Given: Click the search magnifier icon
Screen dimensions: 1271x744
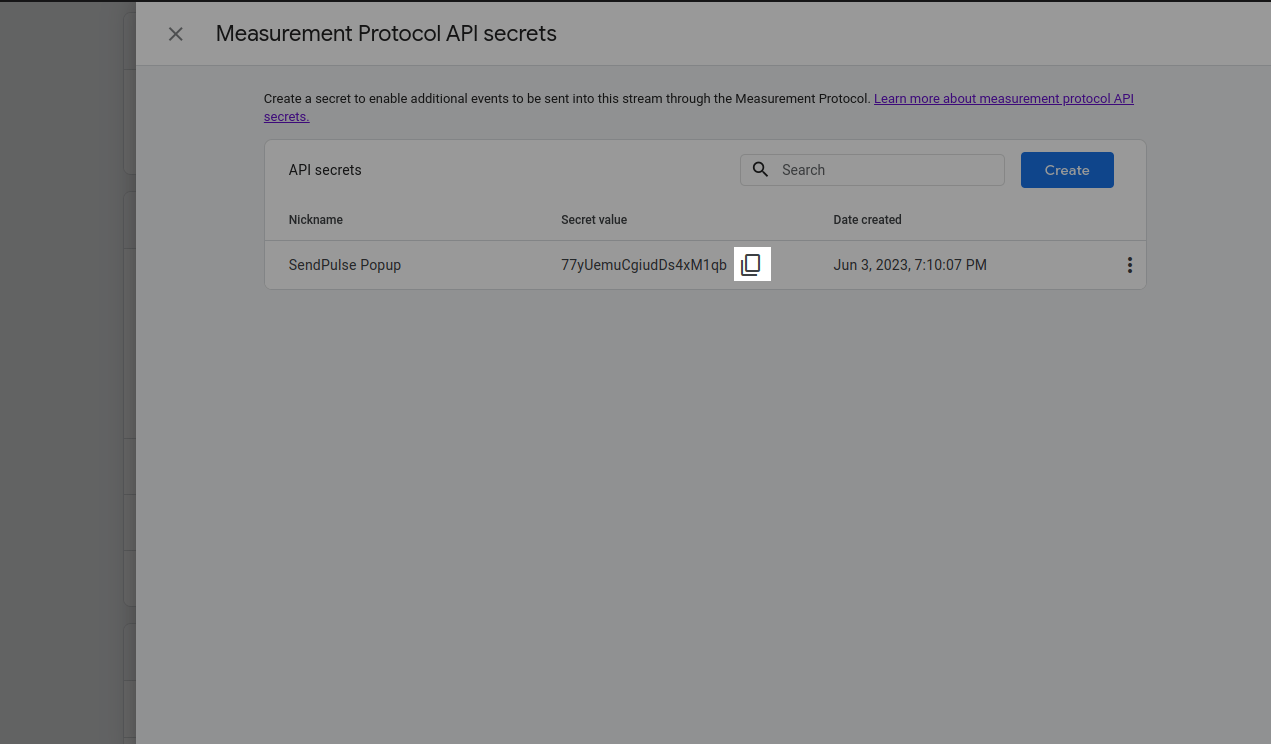Looking at the screenshot, I should point(761,170).
